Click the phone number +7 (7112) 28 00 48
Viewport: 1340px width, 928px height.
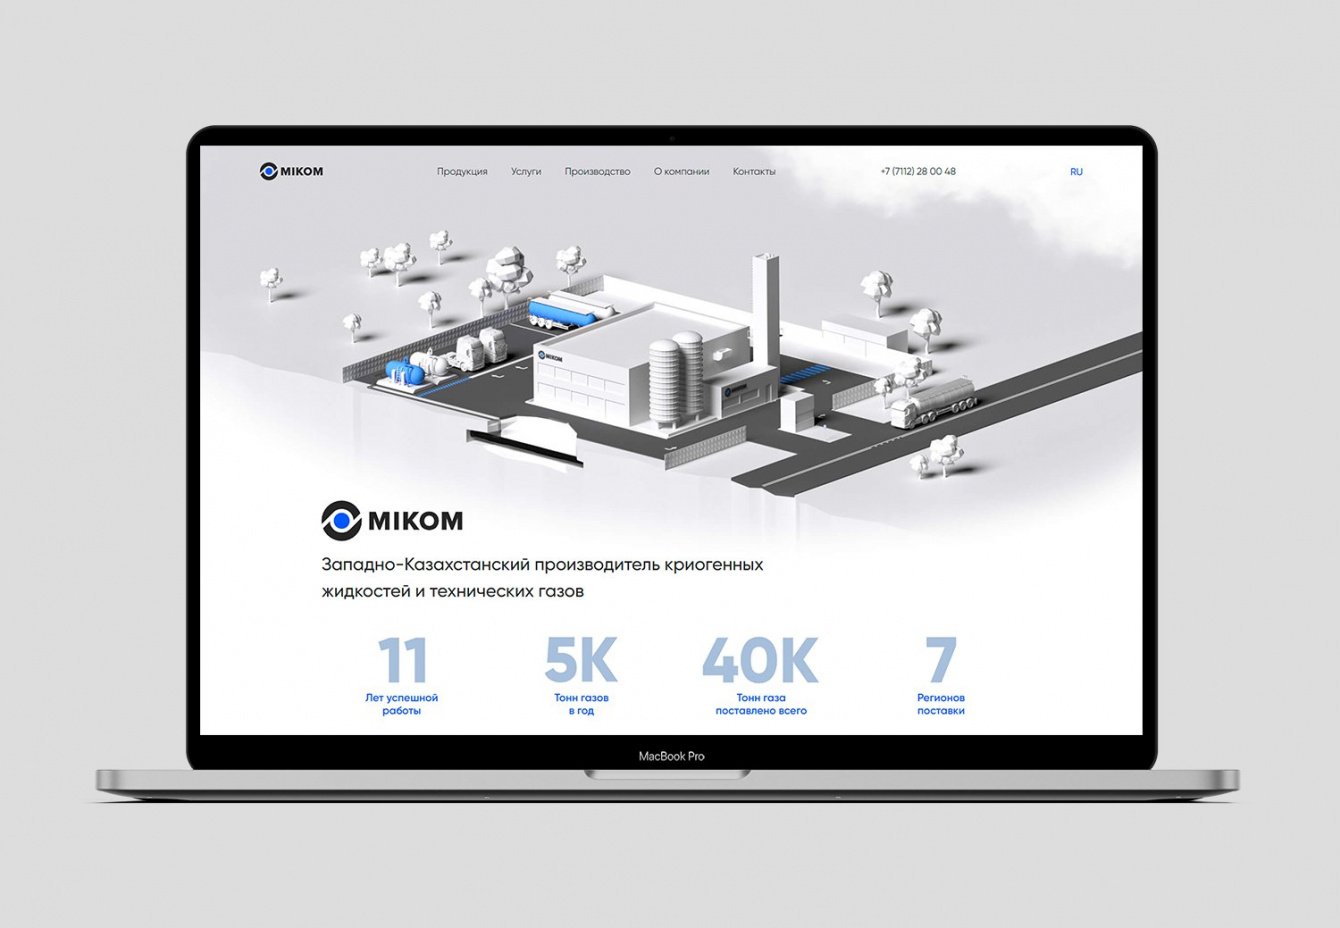918,171
